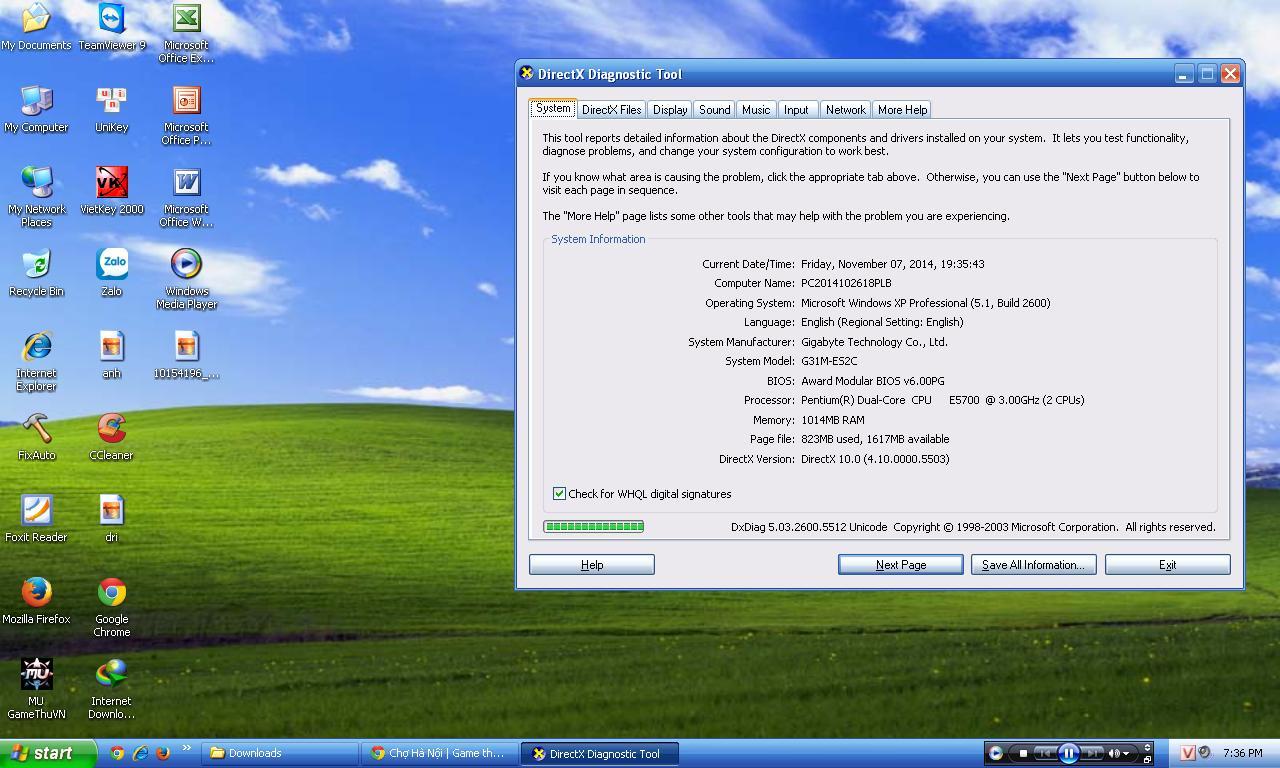Click the 7:36 PM system clock
The height and width of the screenshot is (768, 1280).
point(1242,753)
